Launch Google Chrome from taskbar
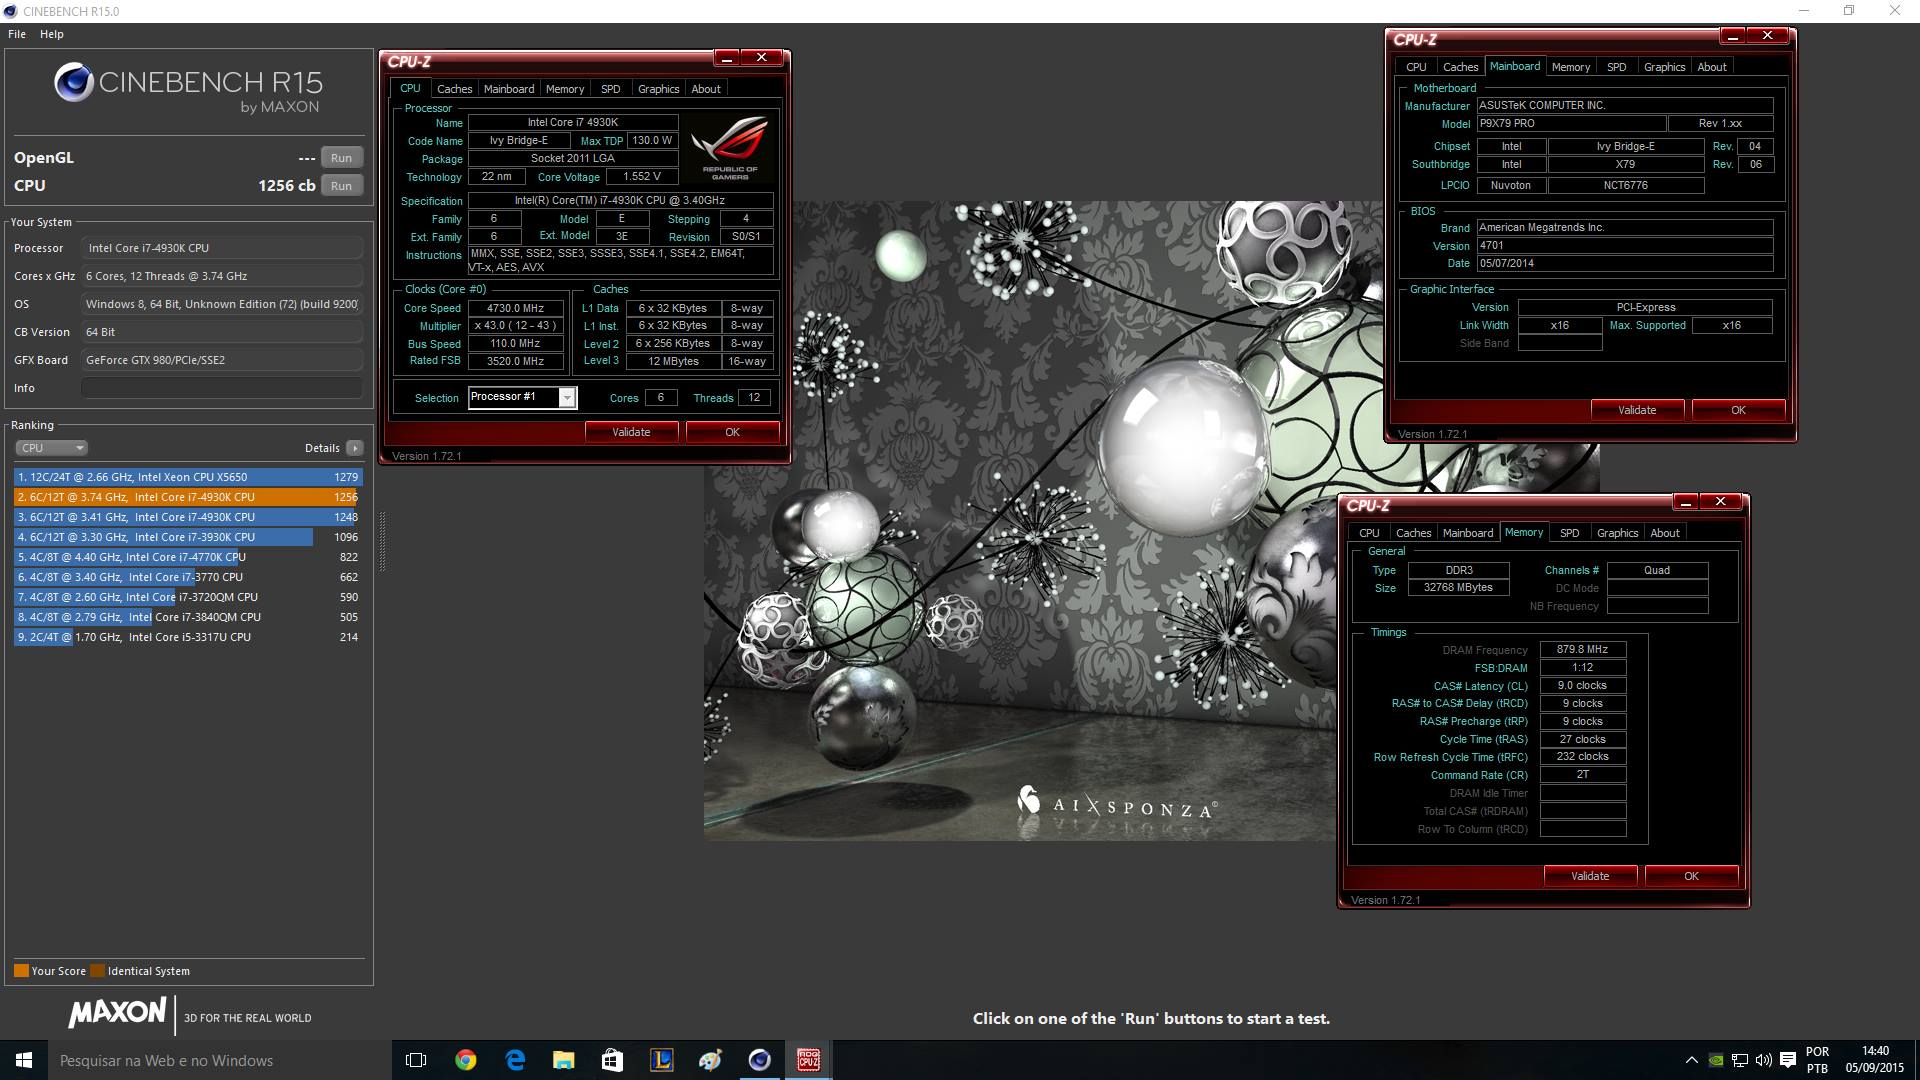1920x1080 pixels. (466, 1060)
